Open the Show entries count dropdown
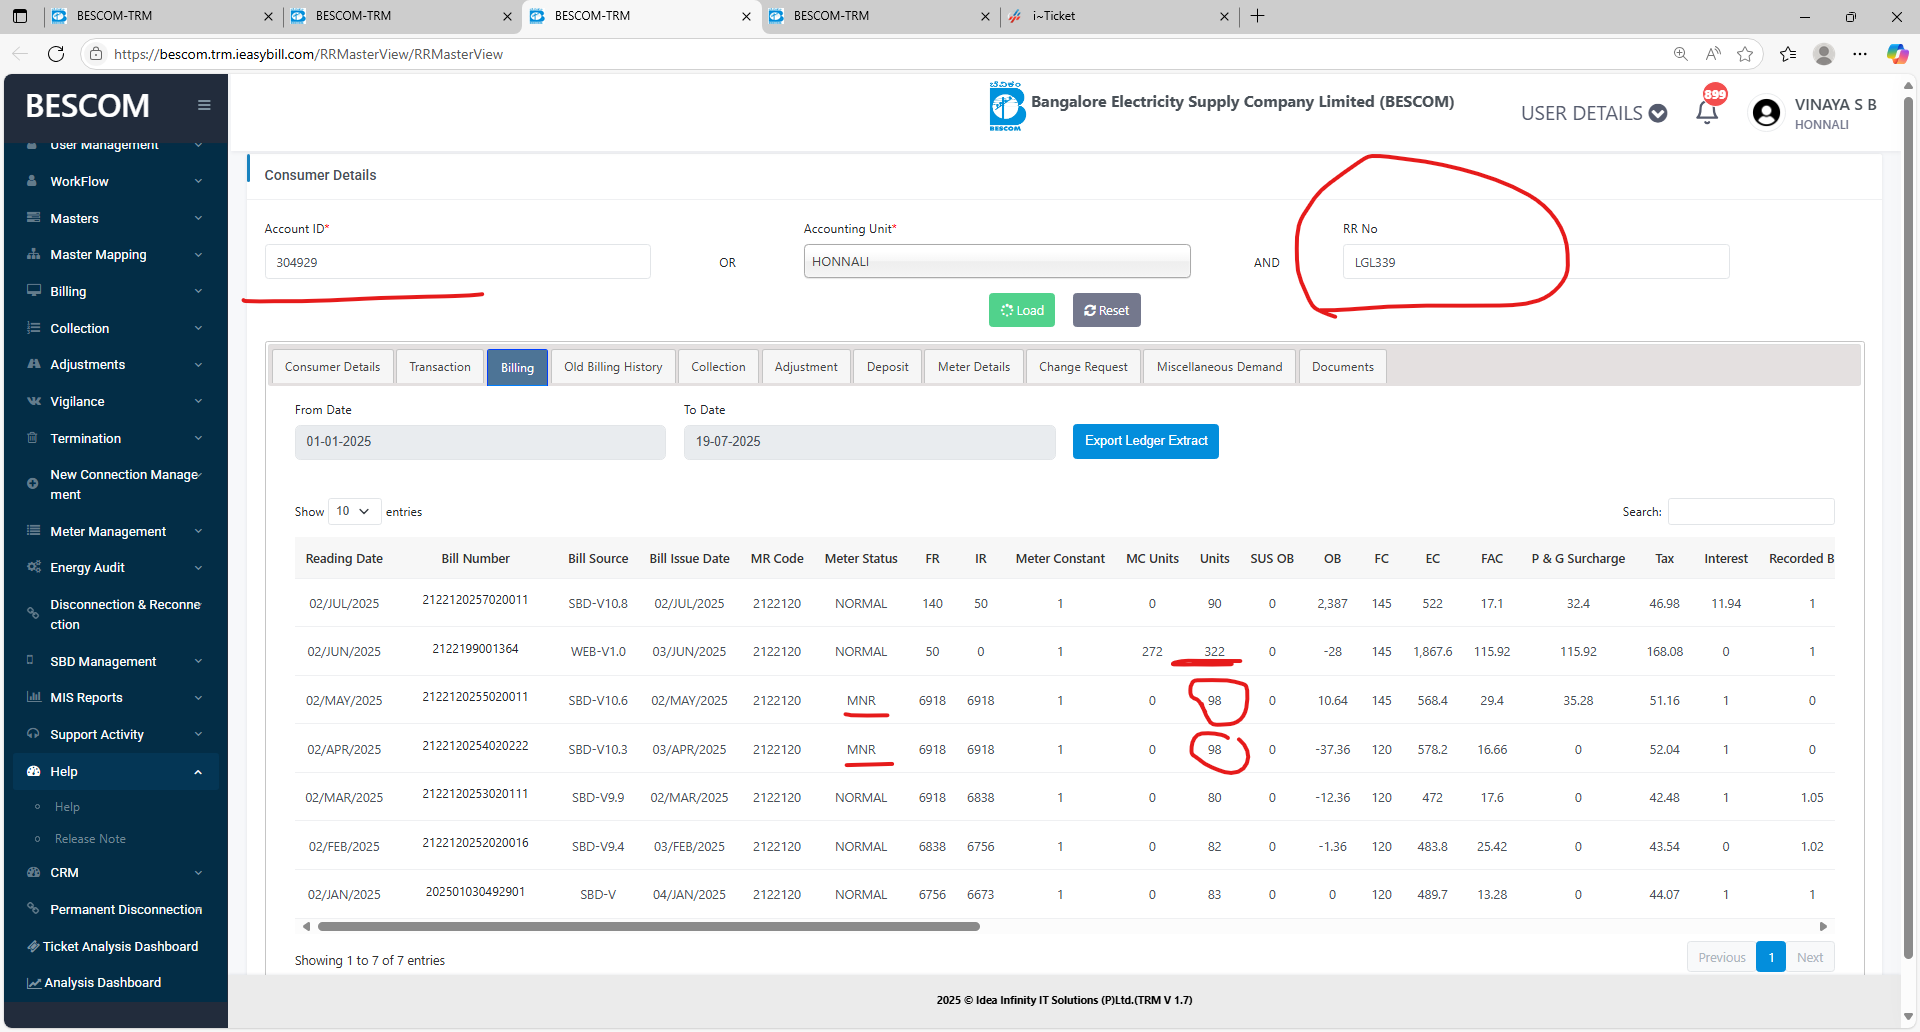 pos(354,511)
